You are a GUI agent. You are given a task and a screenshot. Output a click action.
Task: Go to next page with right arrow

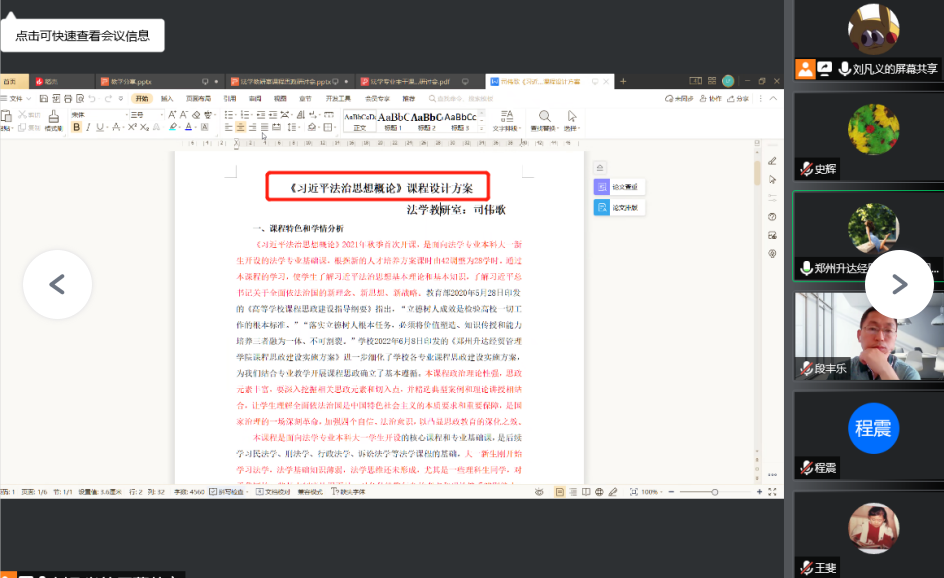899,284
